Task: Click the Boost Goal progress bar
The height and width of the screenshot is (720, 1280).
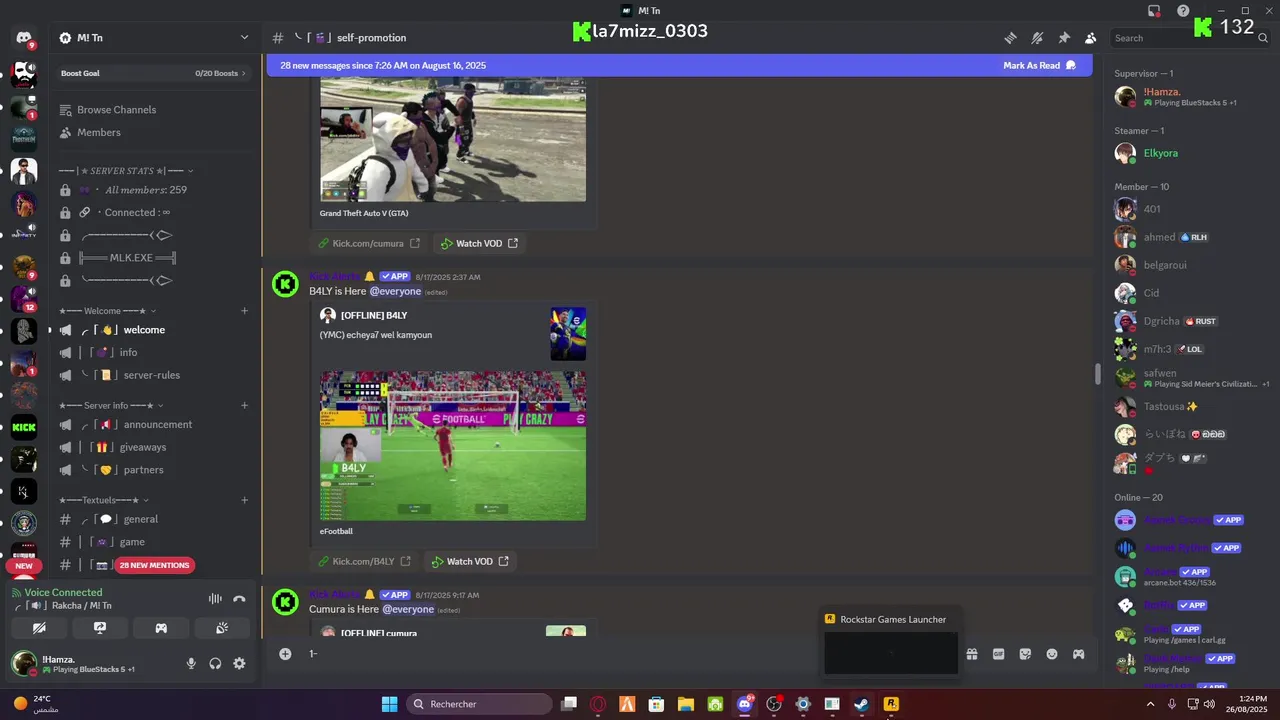Action: 155,73
